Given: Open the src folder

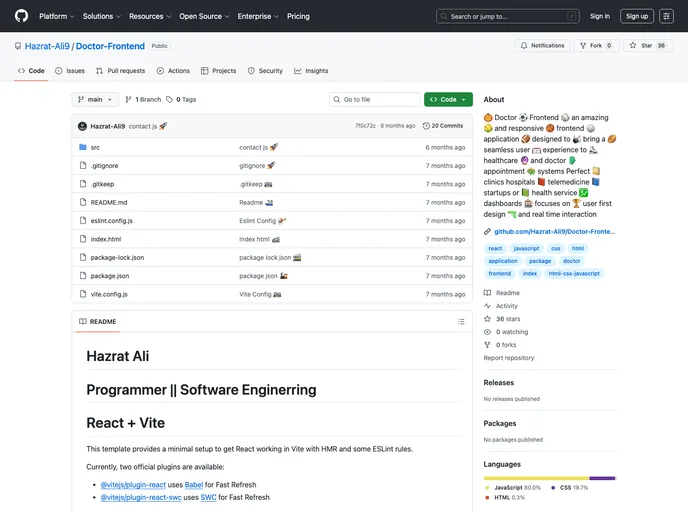Looking at the screenshot, I should (95, 147).
